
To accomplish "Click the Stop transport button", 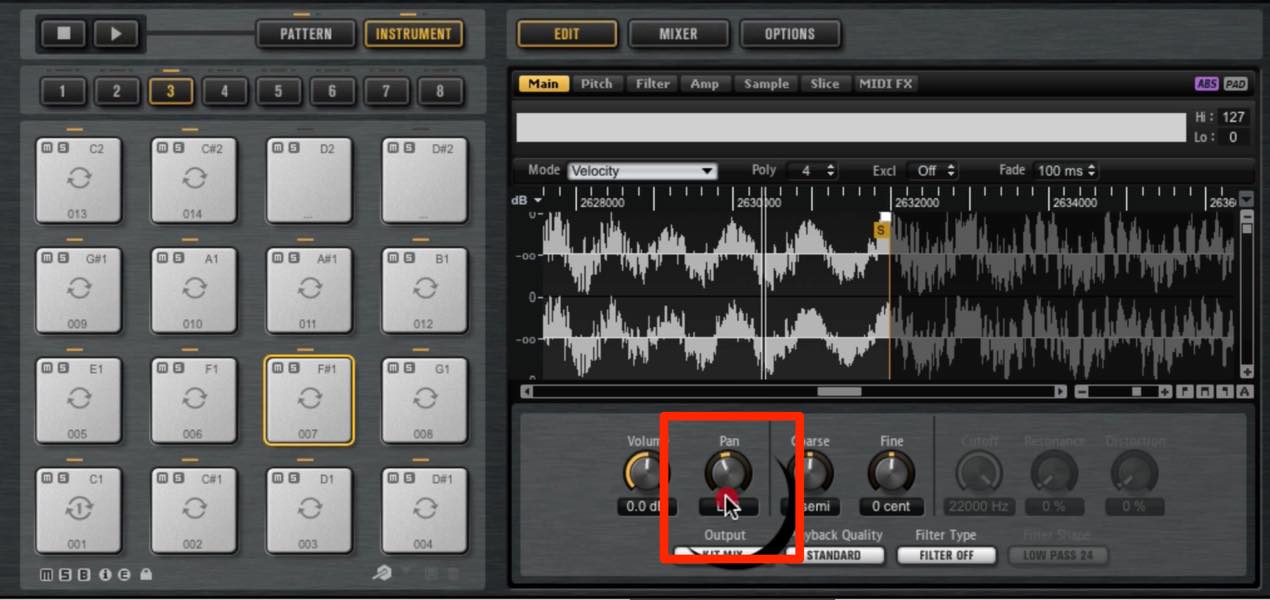I will click(x=64, y=34).
